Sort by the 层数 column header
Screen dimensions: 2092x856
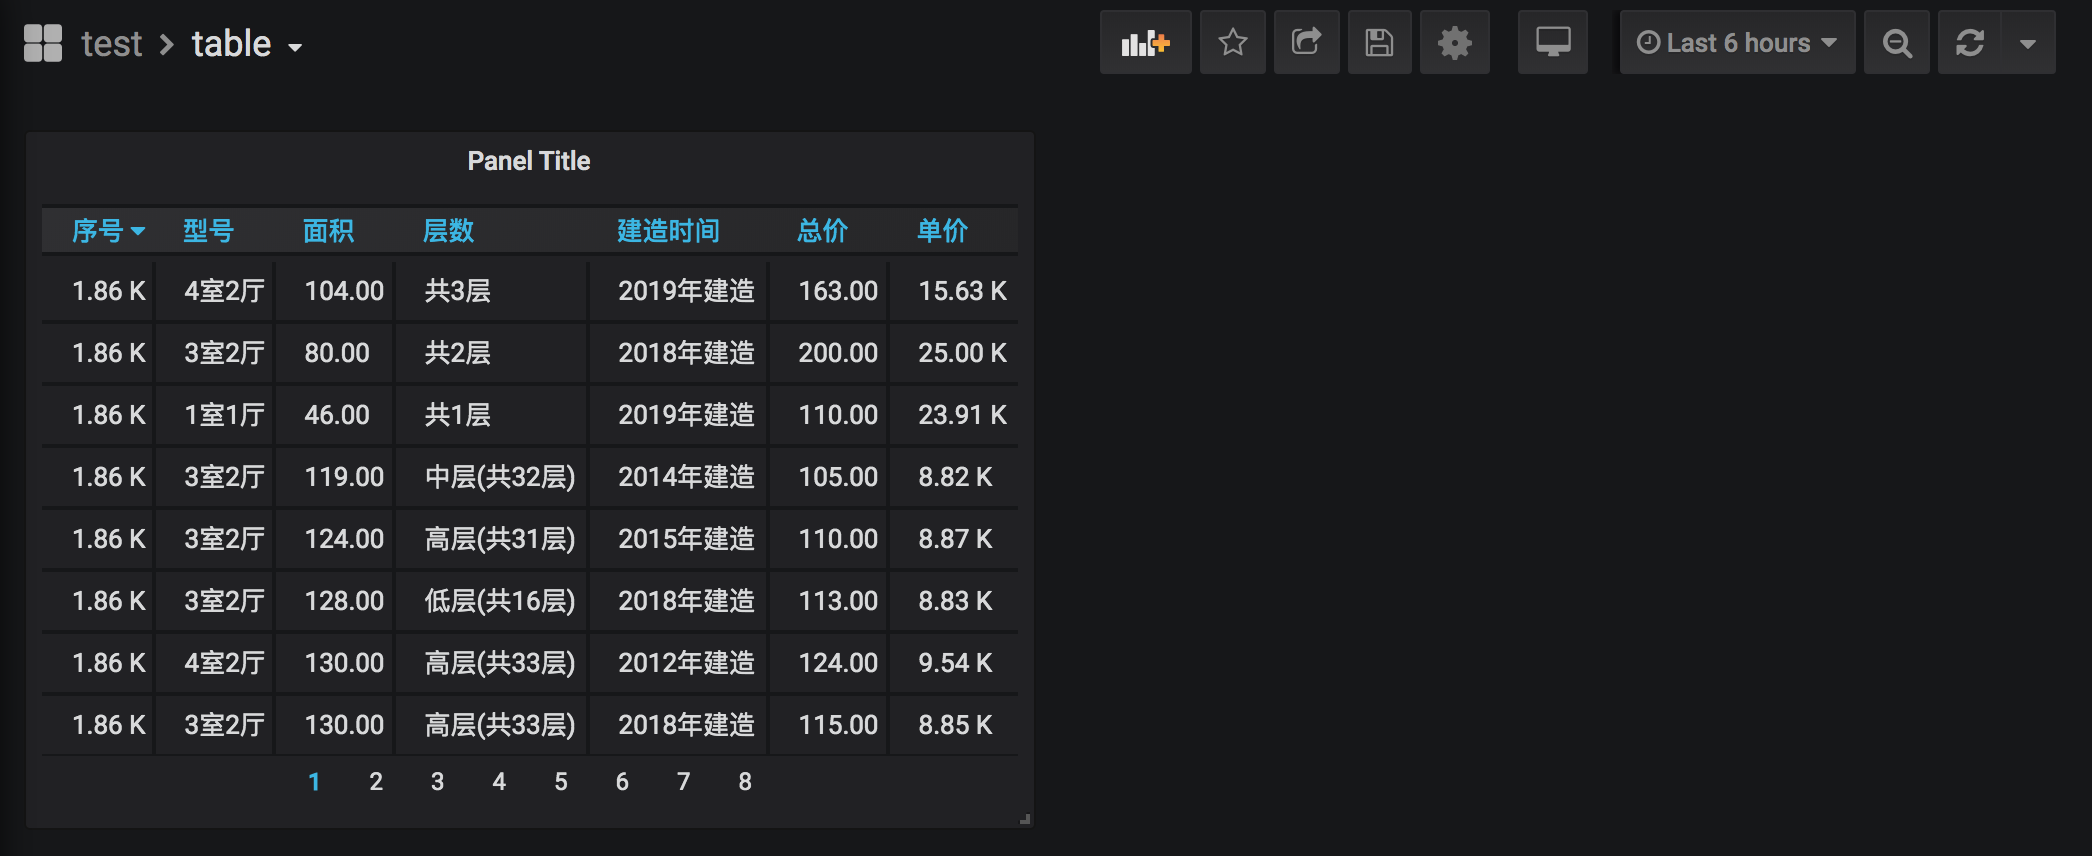pos(449,231)
